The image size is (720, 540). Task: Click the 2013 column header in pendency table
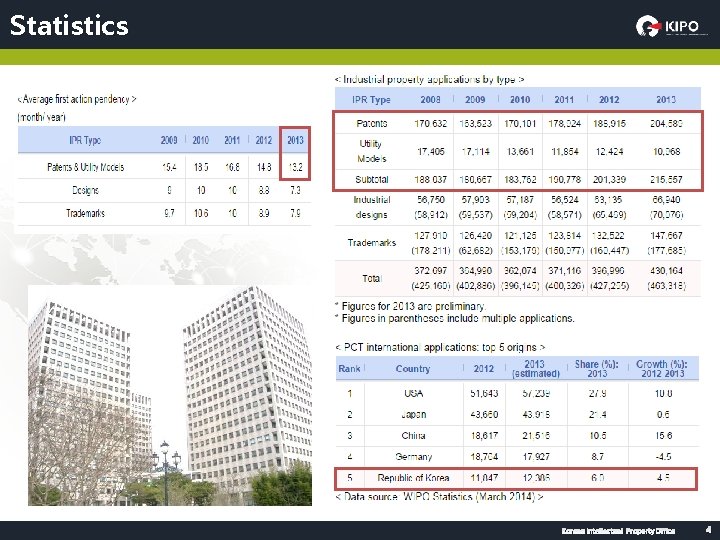295,140
